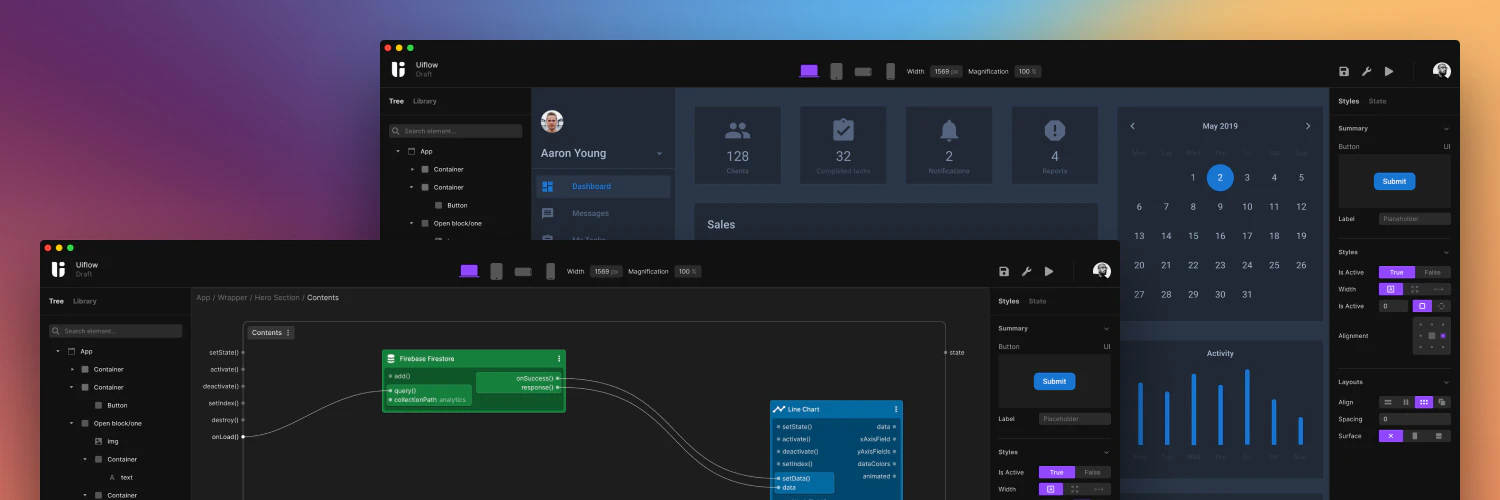This screenshot has width=1500, height=500.
Task: Select tablet portrait preview in front window
Action: tap(496, 271)
